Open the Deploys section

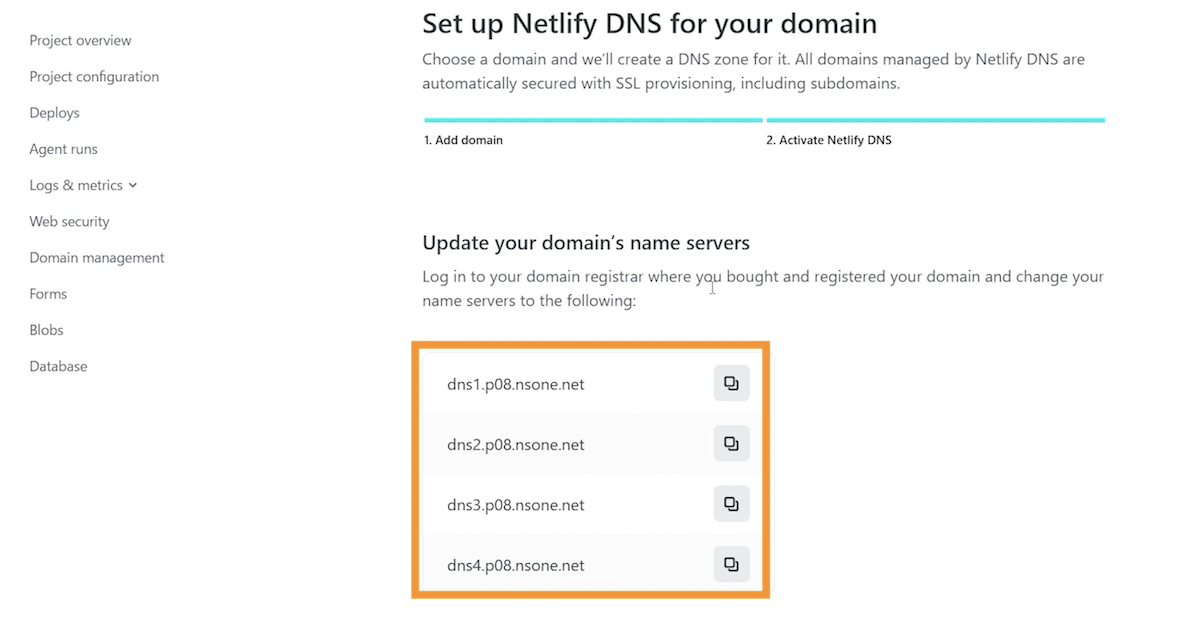54,113
